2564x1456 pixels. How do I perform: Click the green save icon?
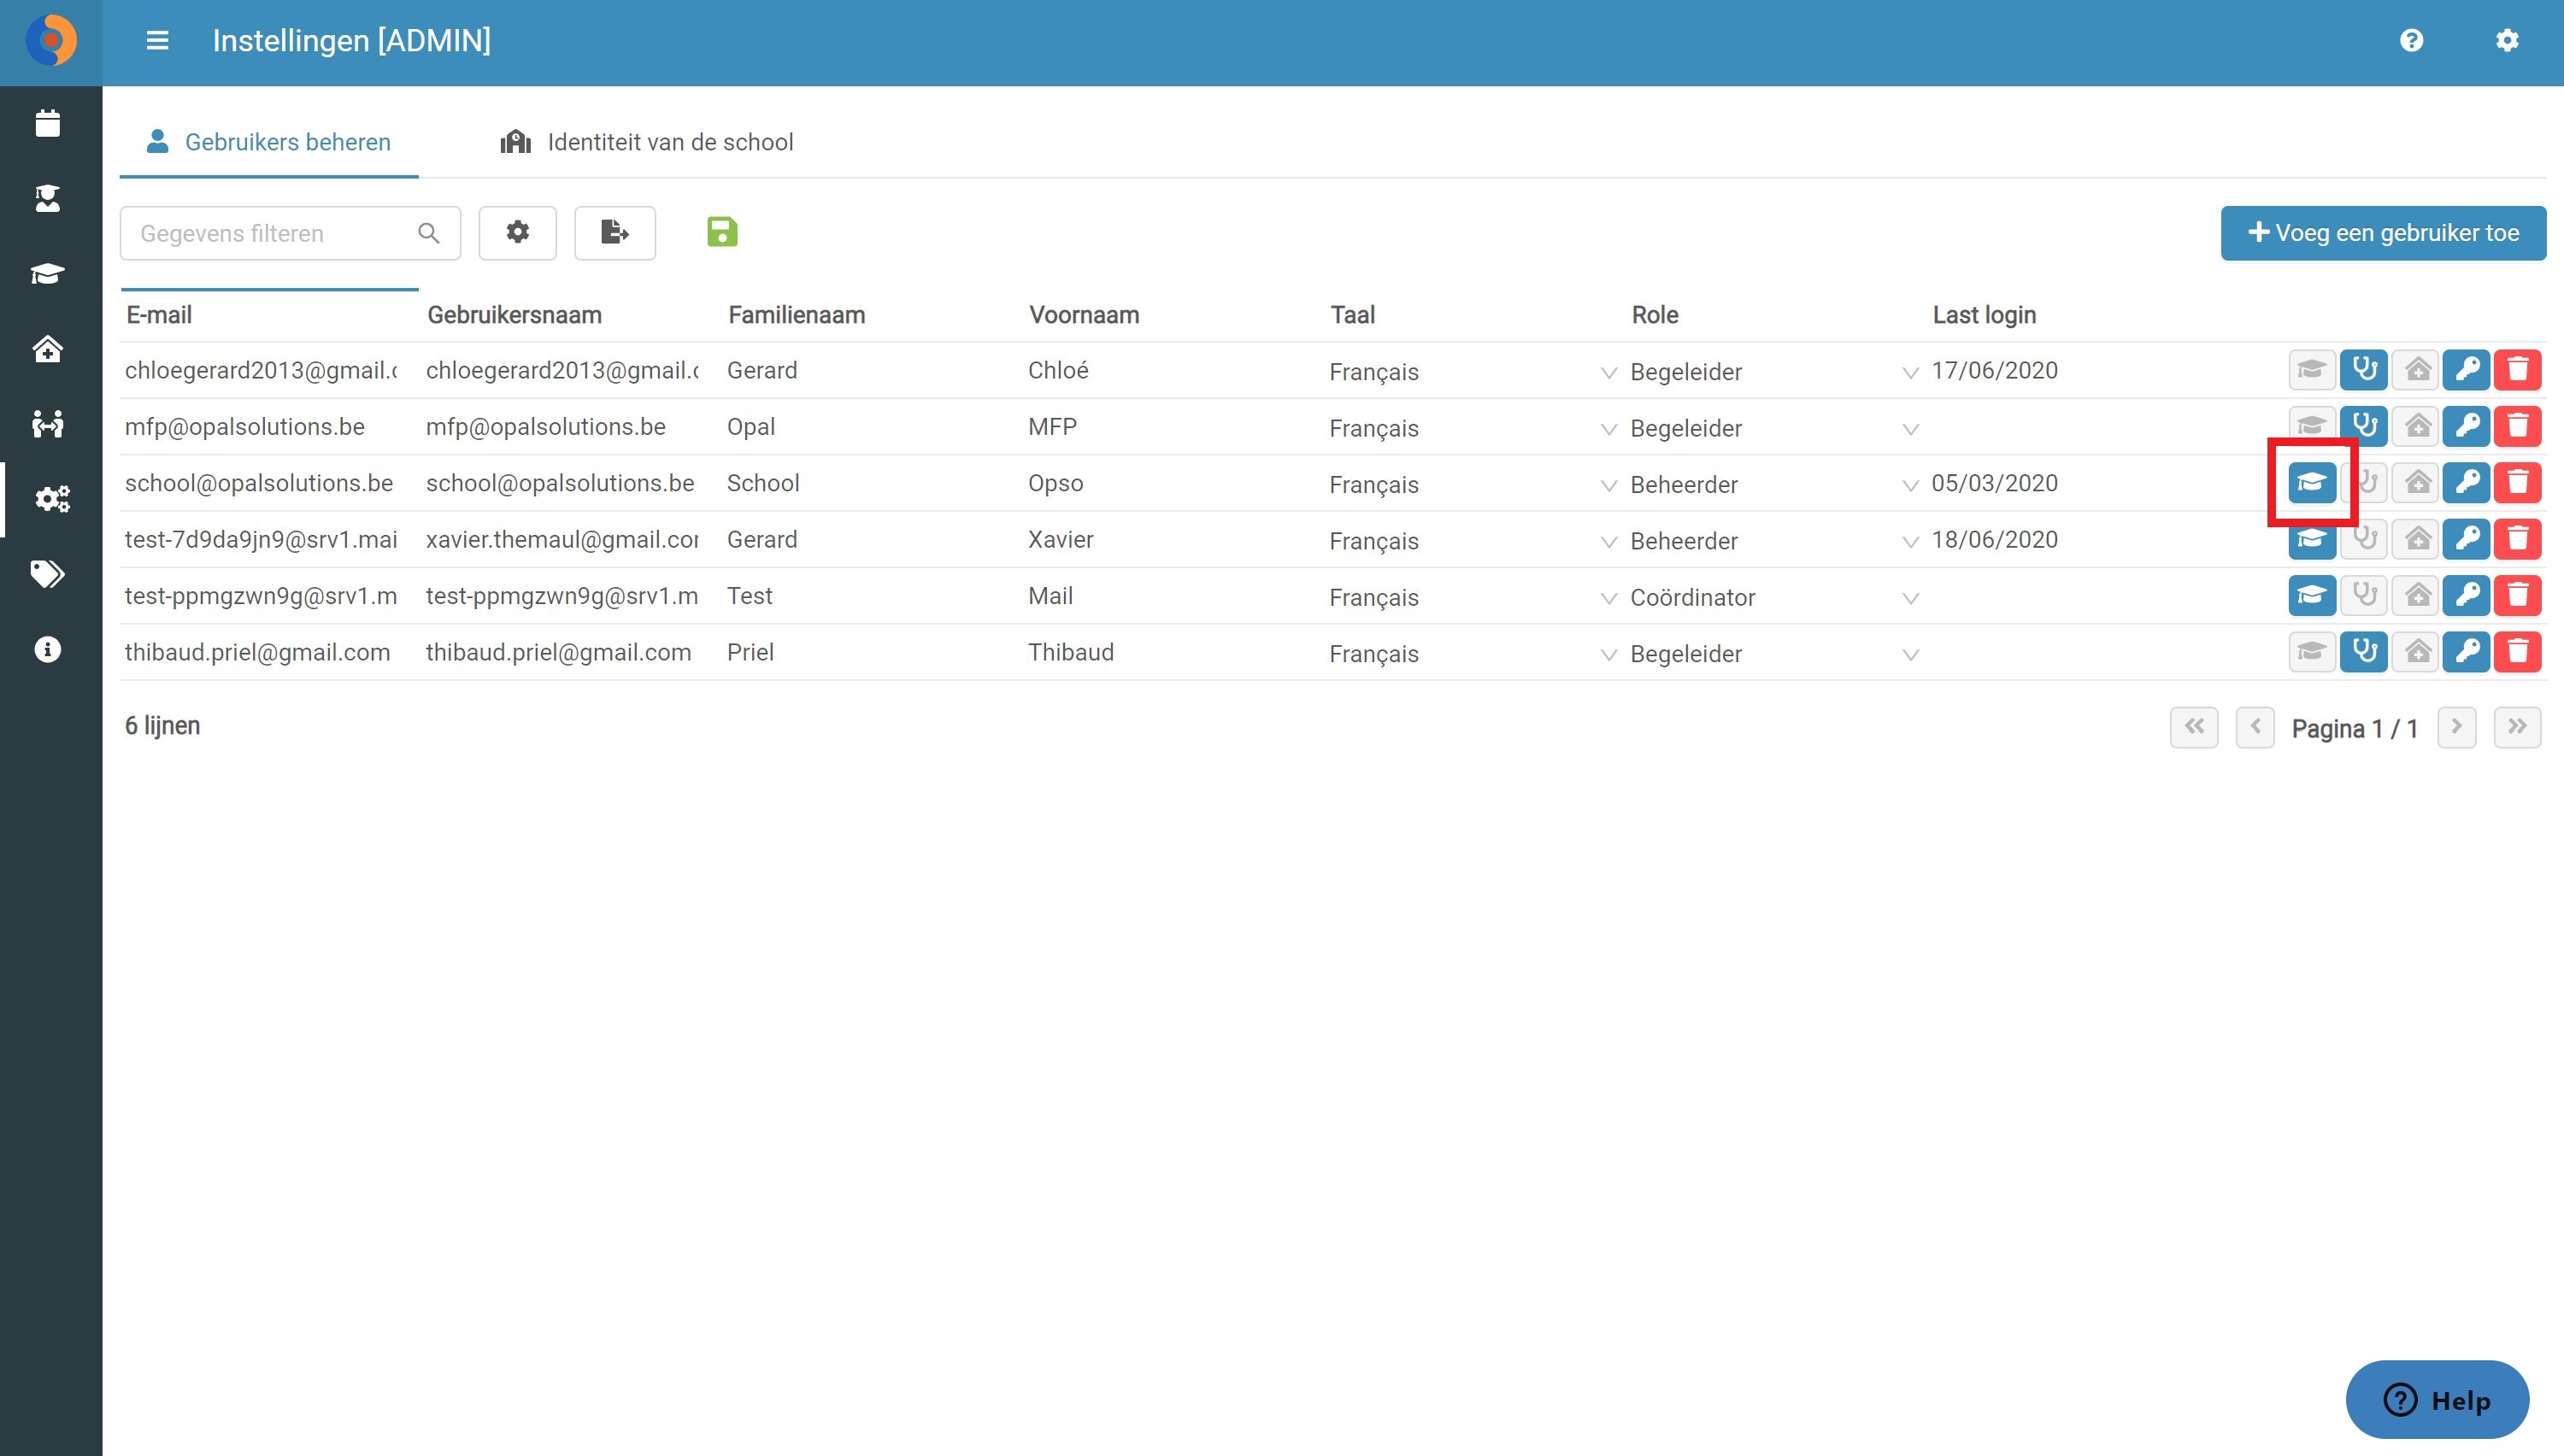[x=722, y=232]
